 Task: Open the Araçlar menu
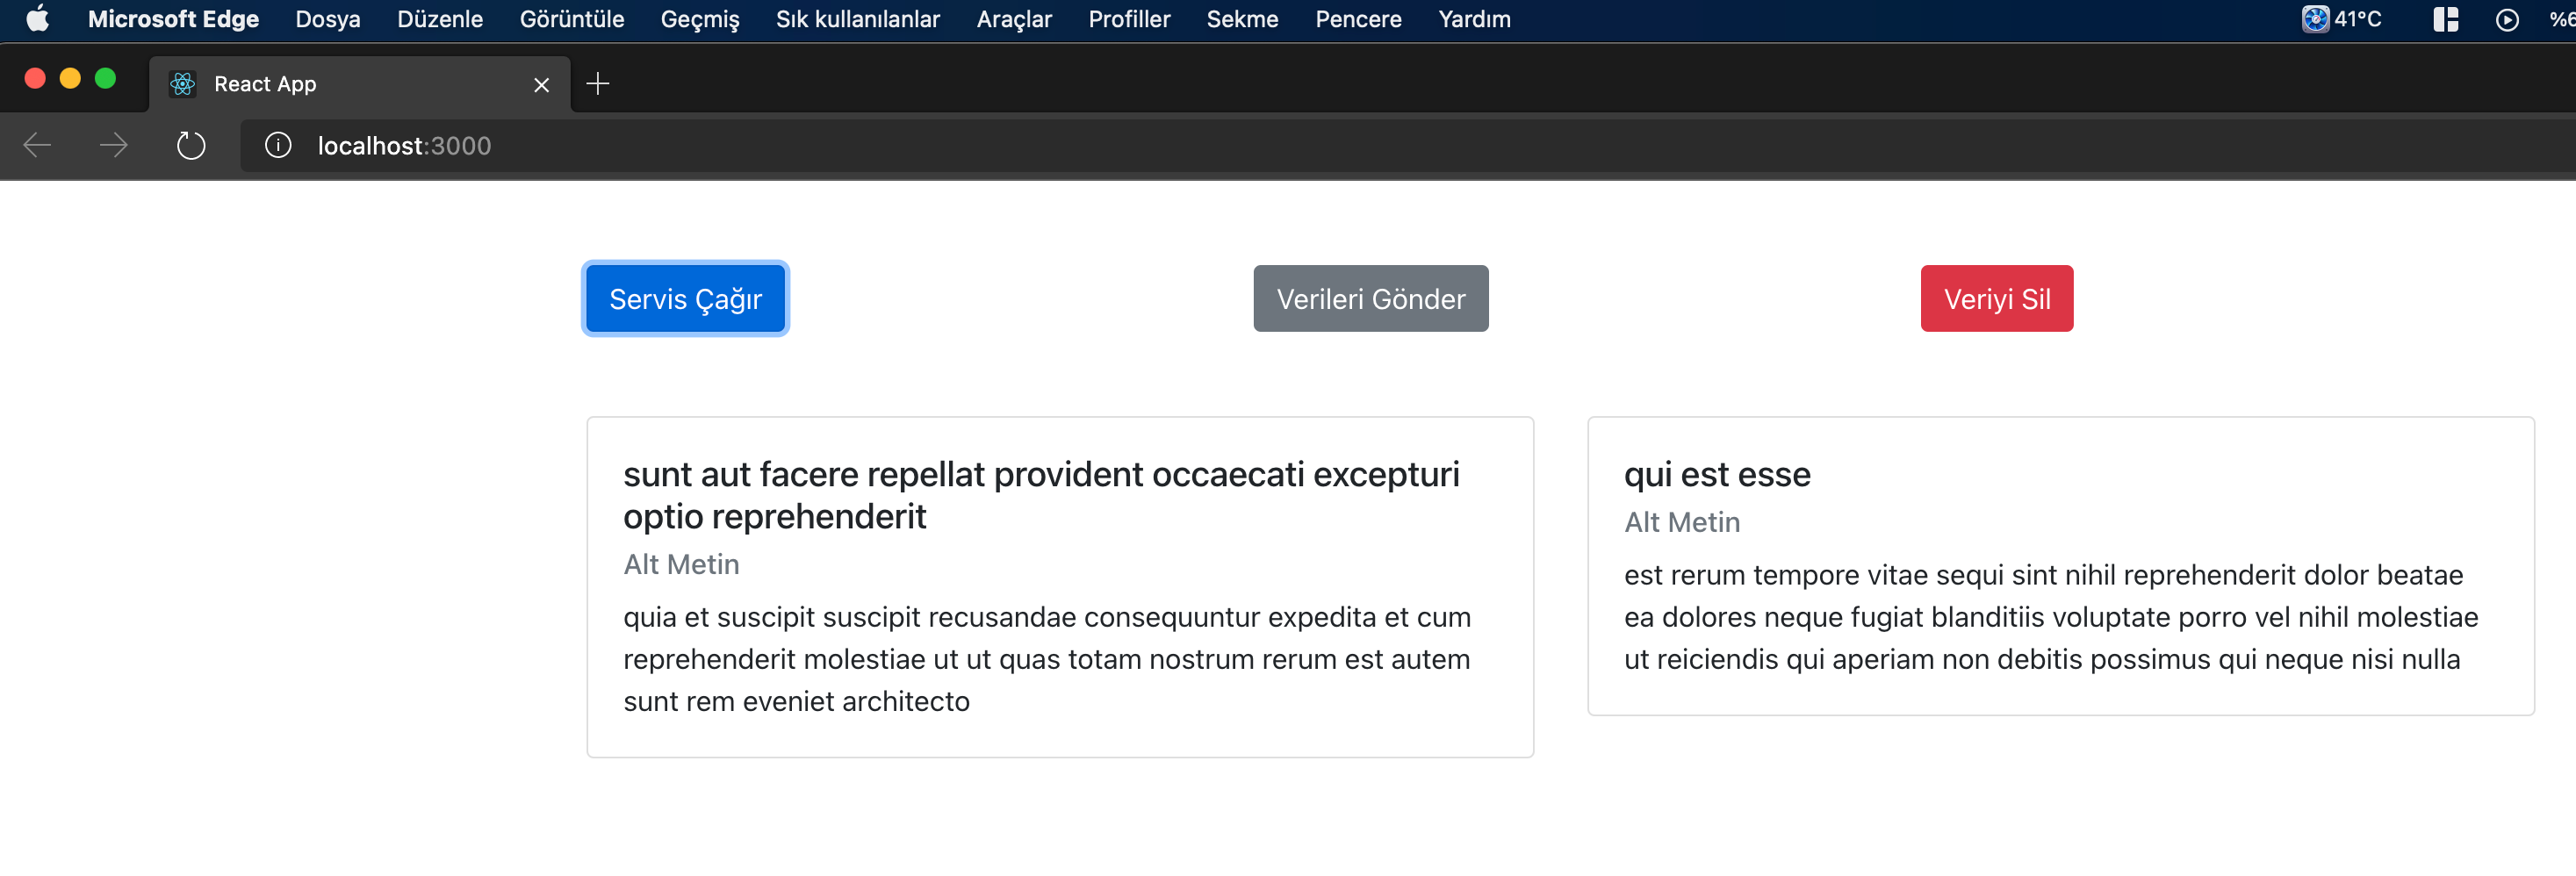tap(1014, 19)
